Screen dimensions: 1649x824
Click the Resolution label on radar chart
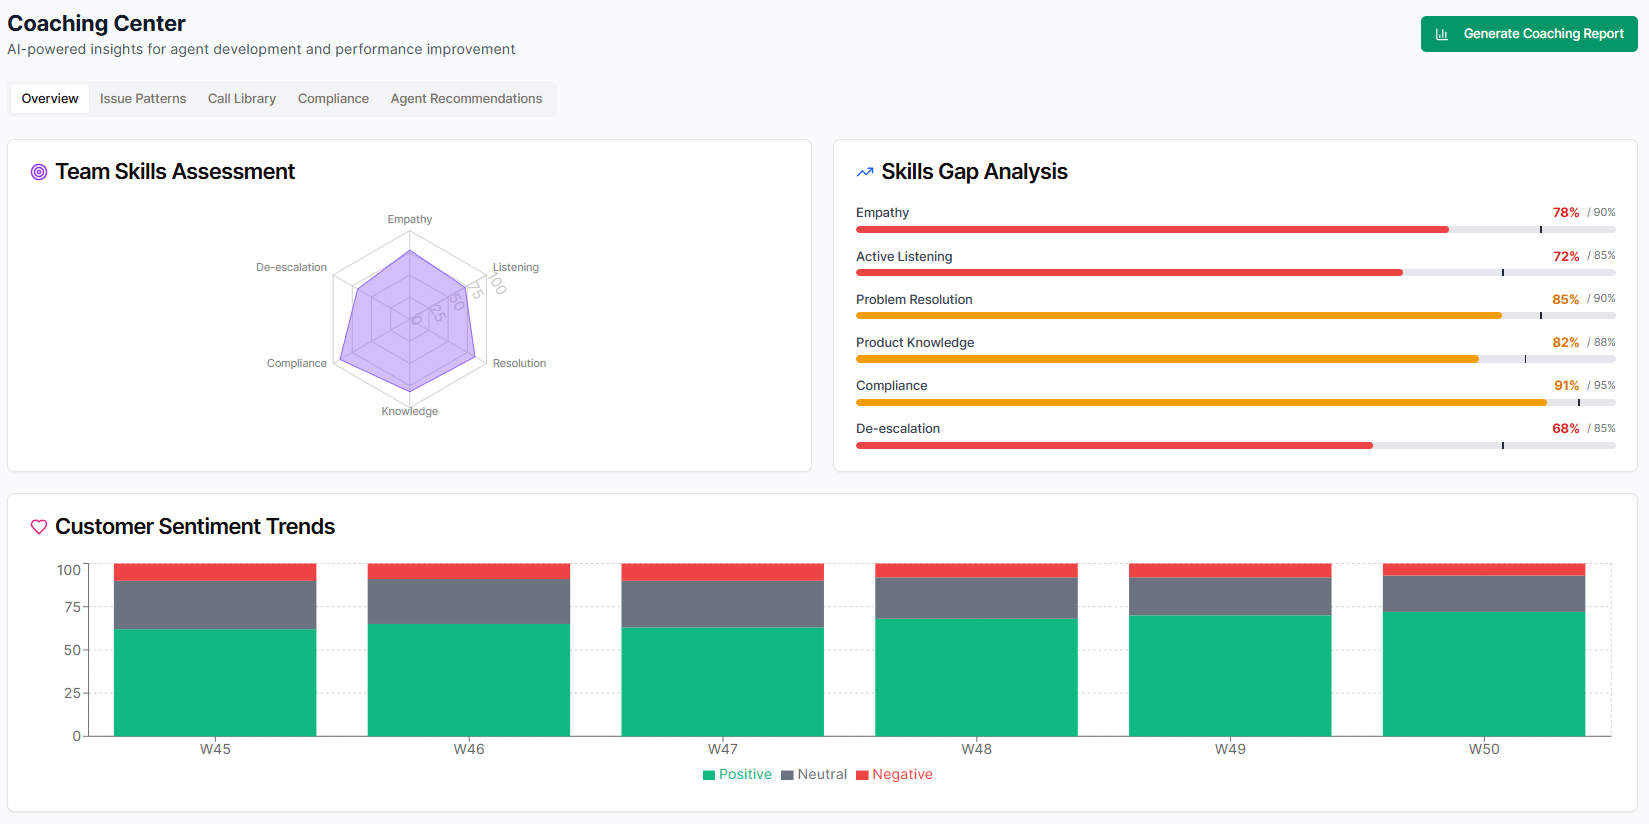(x=519, y=363)
